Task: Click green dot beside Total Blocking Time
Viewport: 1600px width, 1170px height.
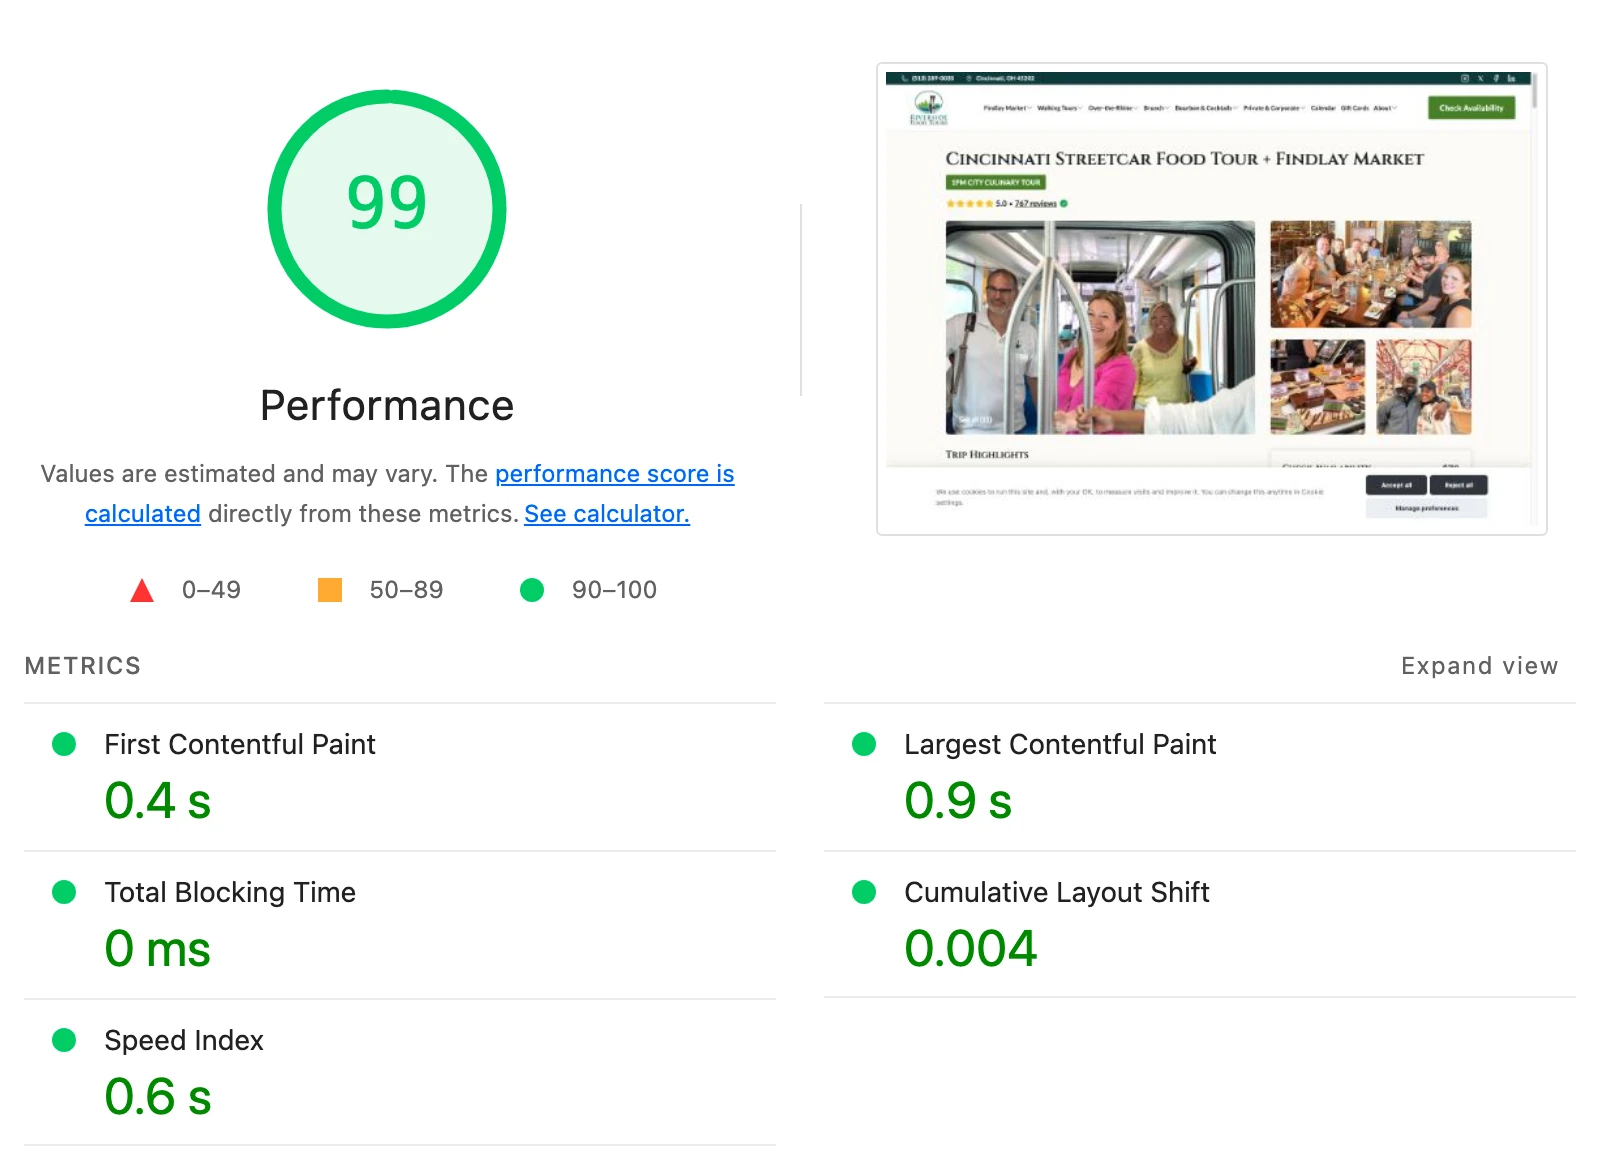Action: (64, 892)
